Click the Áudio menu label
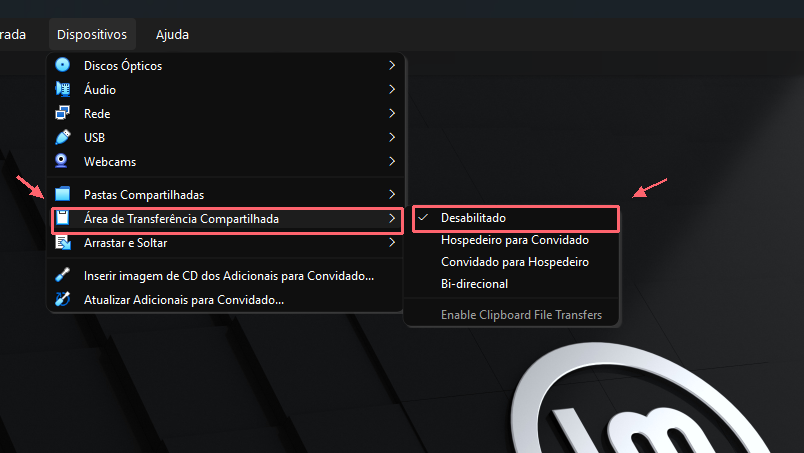Viewport: 804px width, 453px height. coord(100,89)
